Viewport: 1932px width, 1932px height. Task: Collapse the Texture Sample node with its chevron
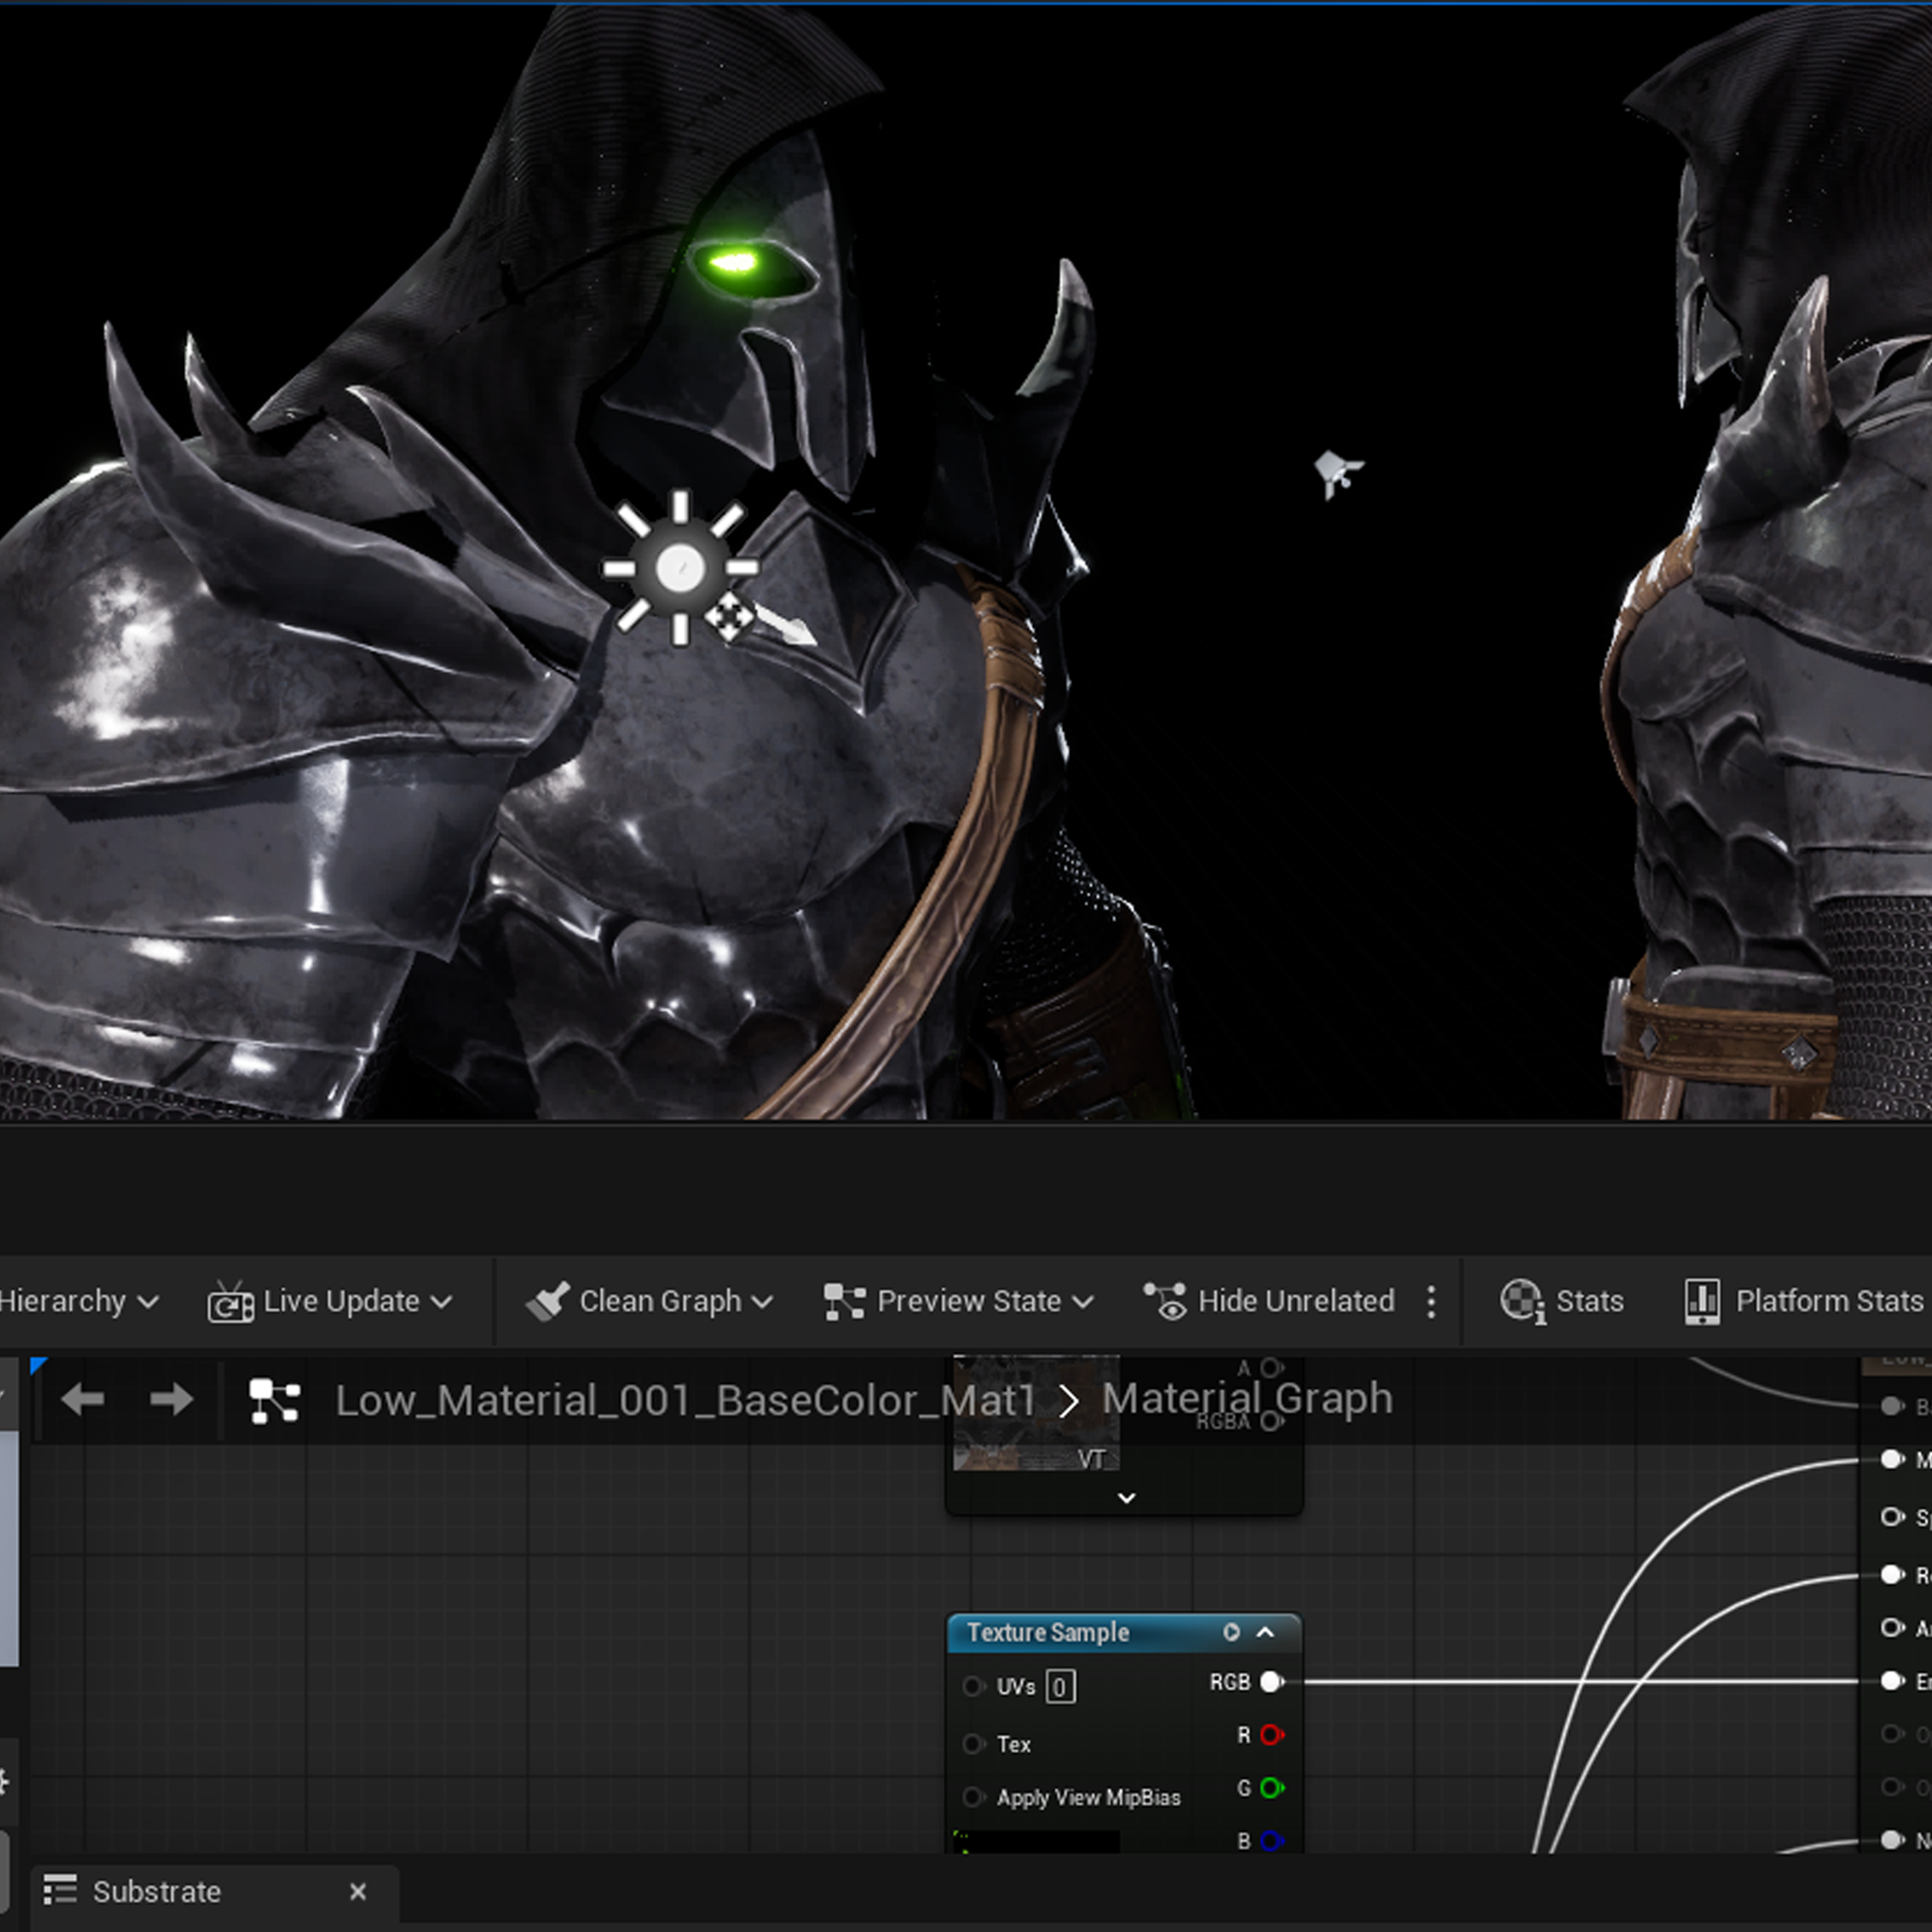pyautogui.click(x=1265, y=1632)
